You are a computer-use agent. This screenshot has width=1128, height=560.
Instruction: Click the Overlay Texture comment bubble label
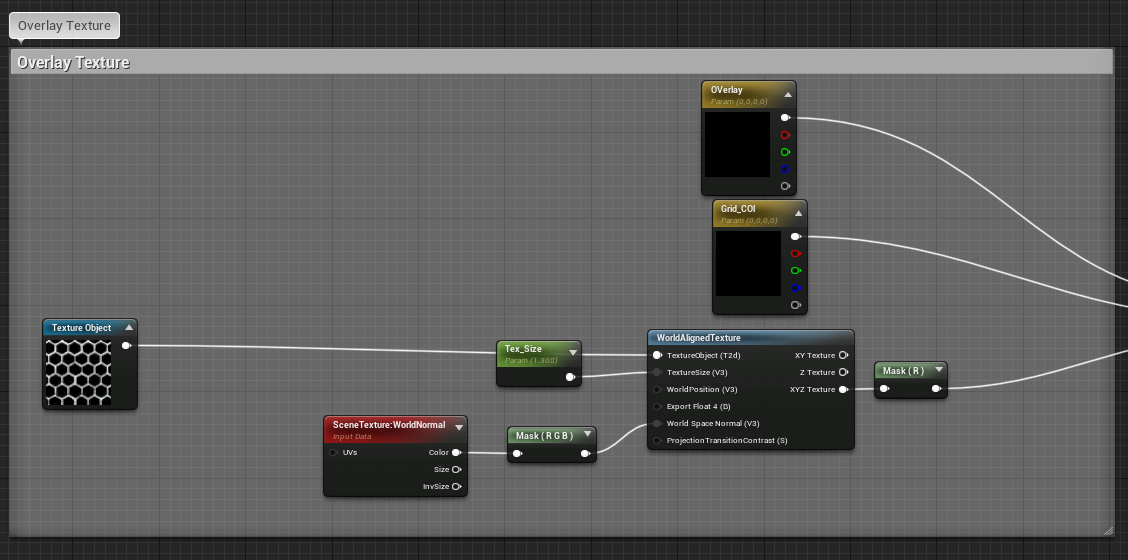point(64,26)
